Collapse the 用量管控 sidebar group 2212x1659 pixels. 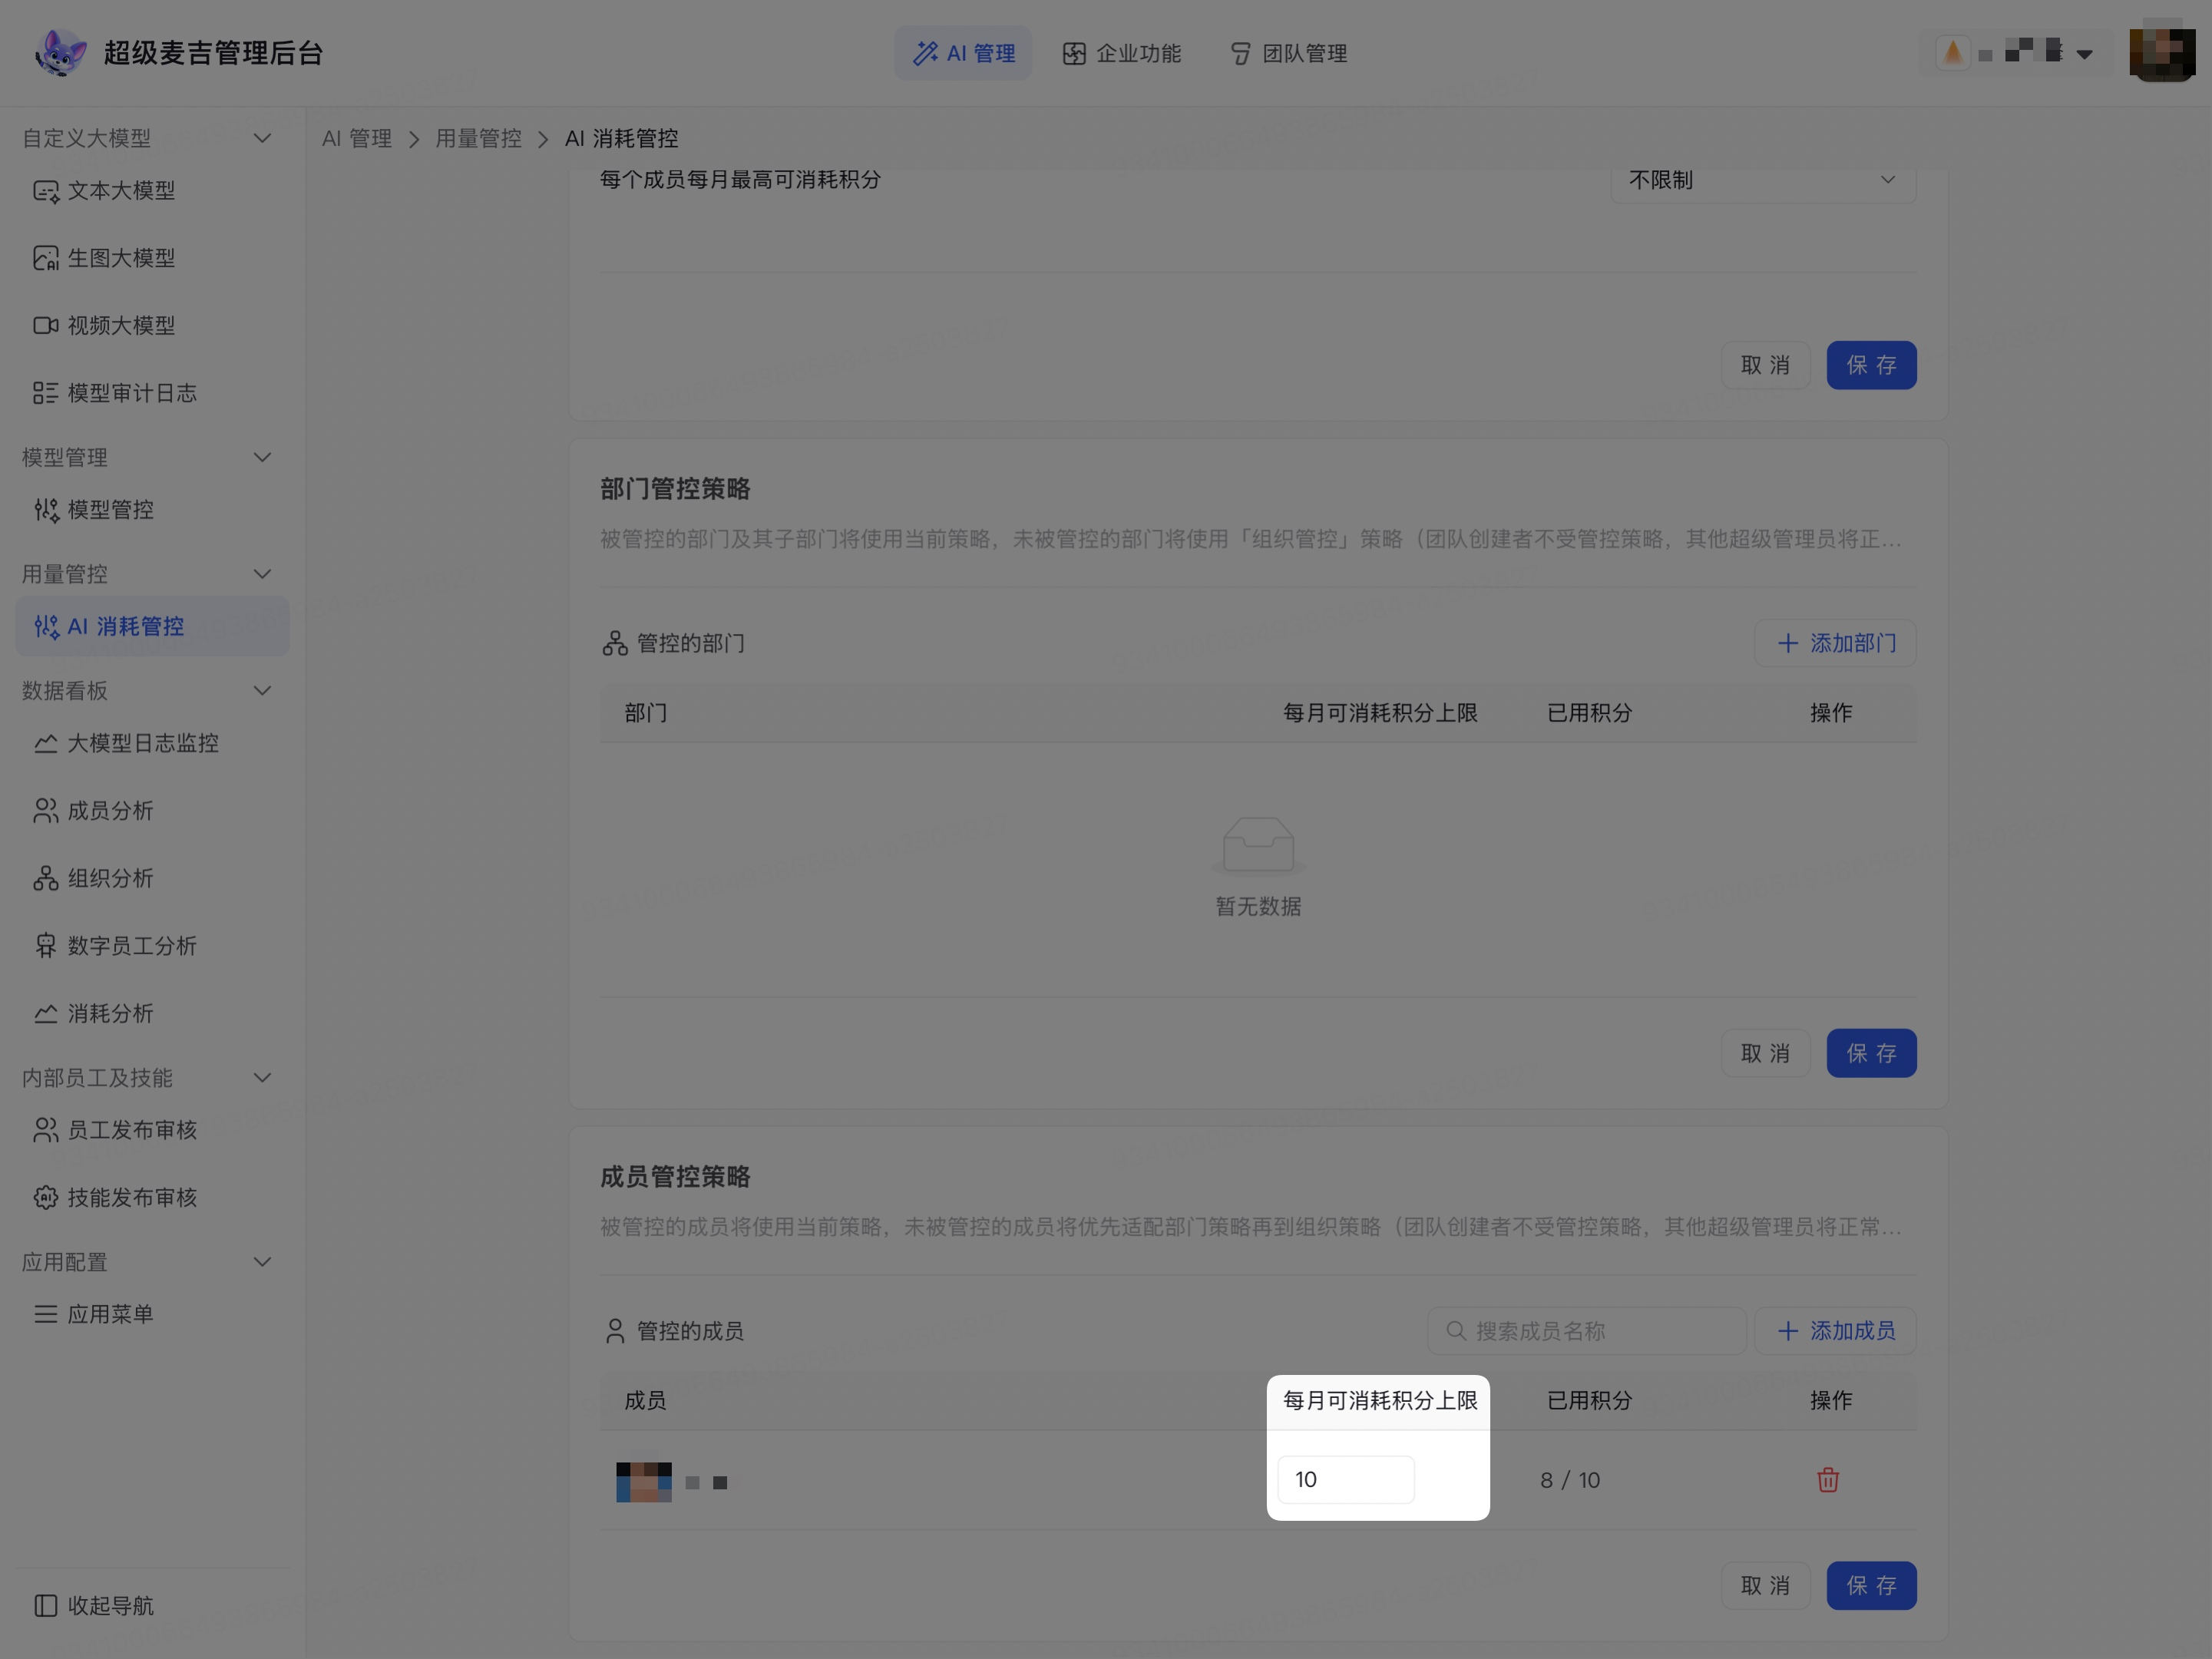(262, 574)
